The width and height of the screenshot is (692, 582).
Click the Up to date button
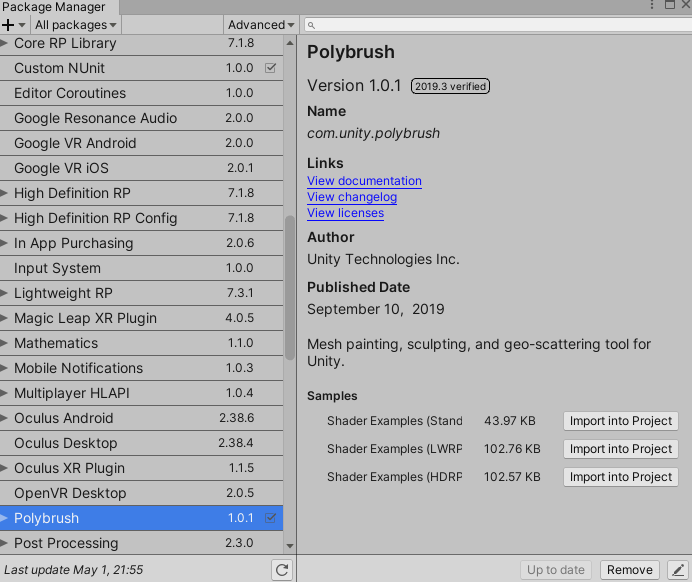click(x=556, y=570)
